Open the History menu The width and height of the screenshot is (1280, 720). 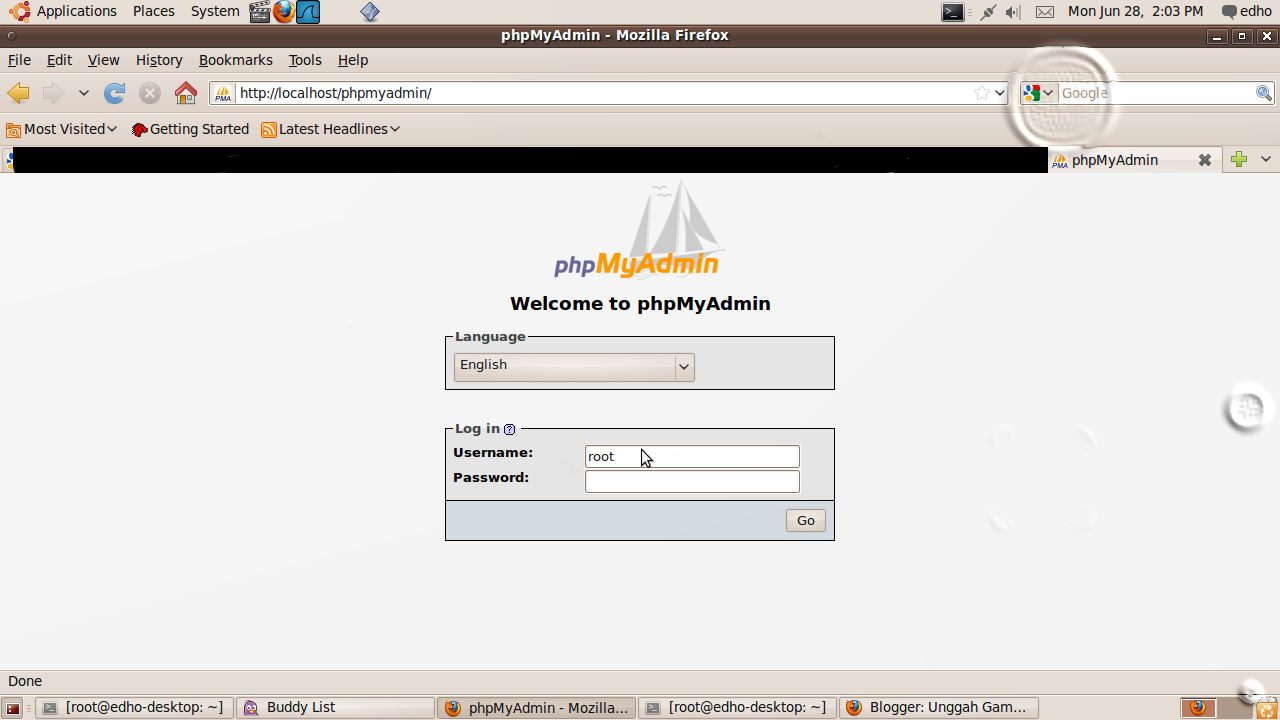click(x=159, y=60)
